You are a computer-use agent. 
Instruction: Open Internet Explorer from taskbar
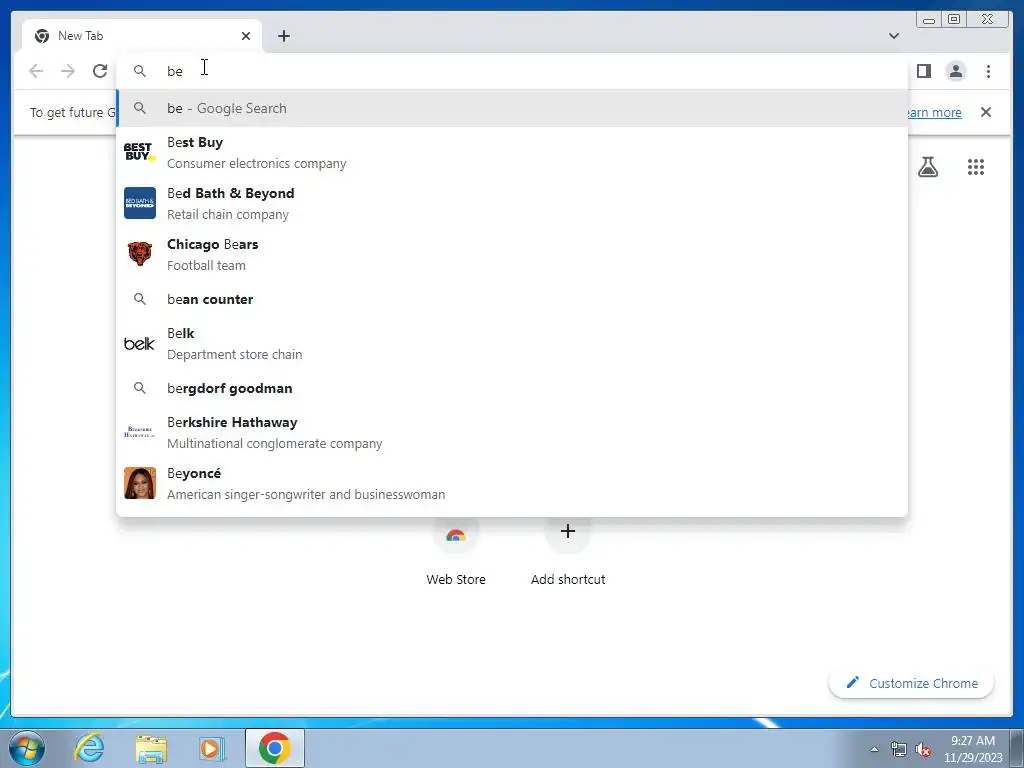point(89,748)
